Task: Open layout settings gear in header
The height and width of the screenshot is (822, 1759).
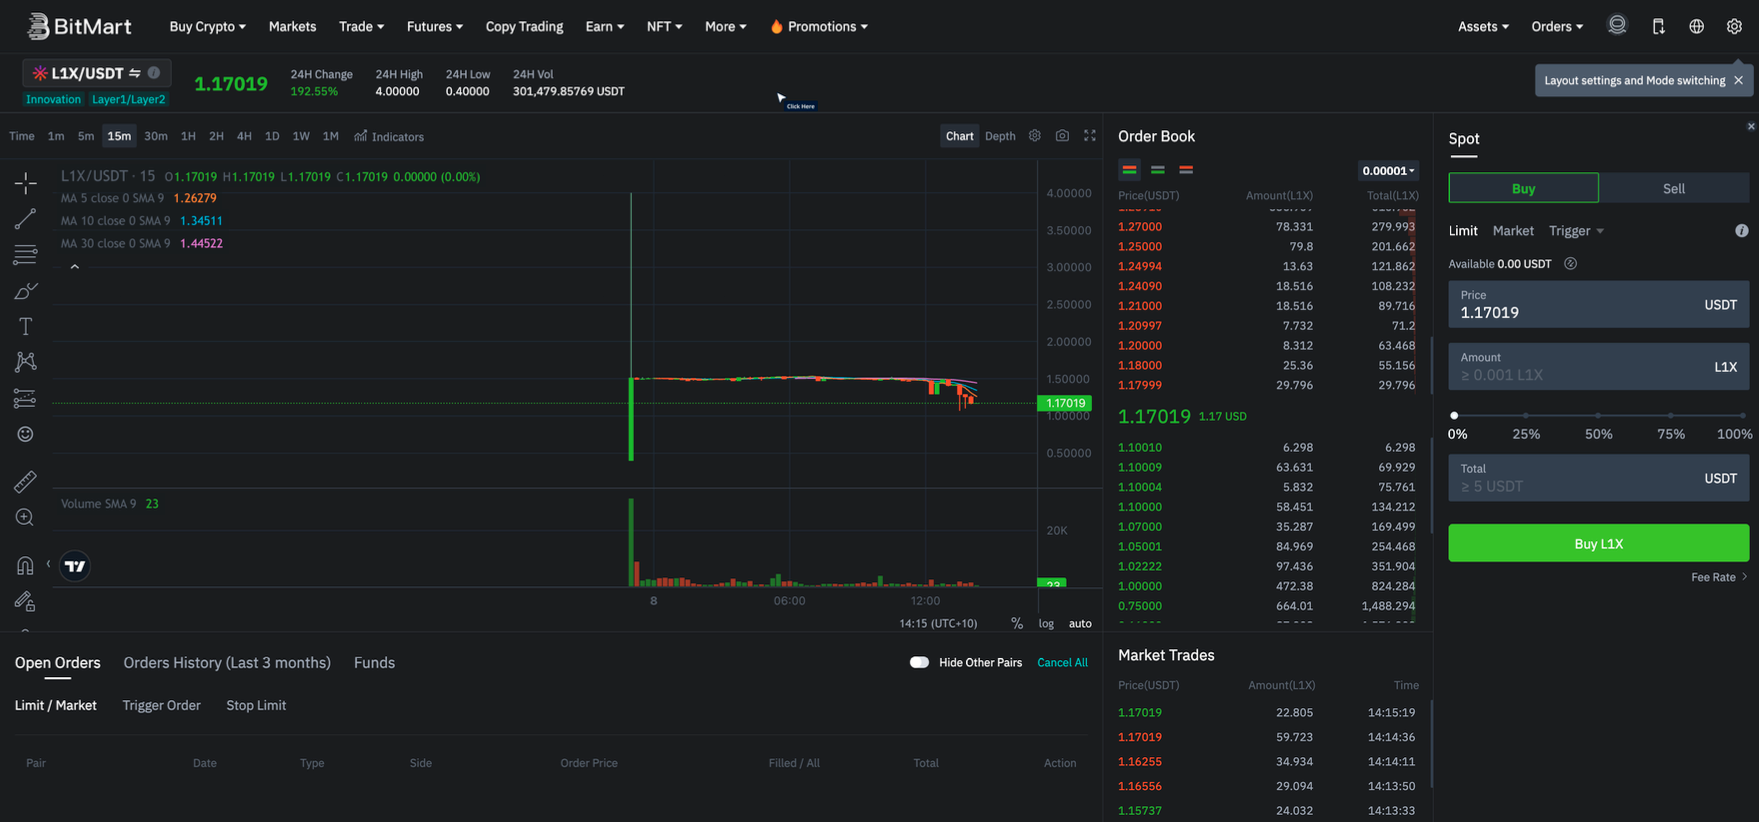Action: point(1734,27)
